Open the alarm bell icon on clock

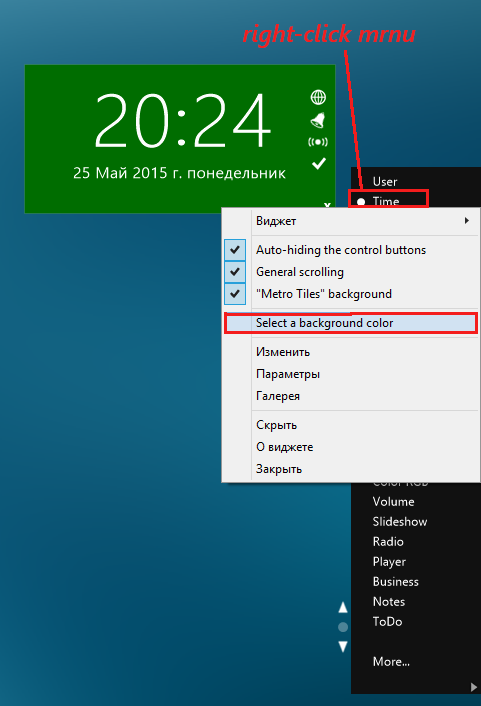[318, 120]
